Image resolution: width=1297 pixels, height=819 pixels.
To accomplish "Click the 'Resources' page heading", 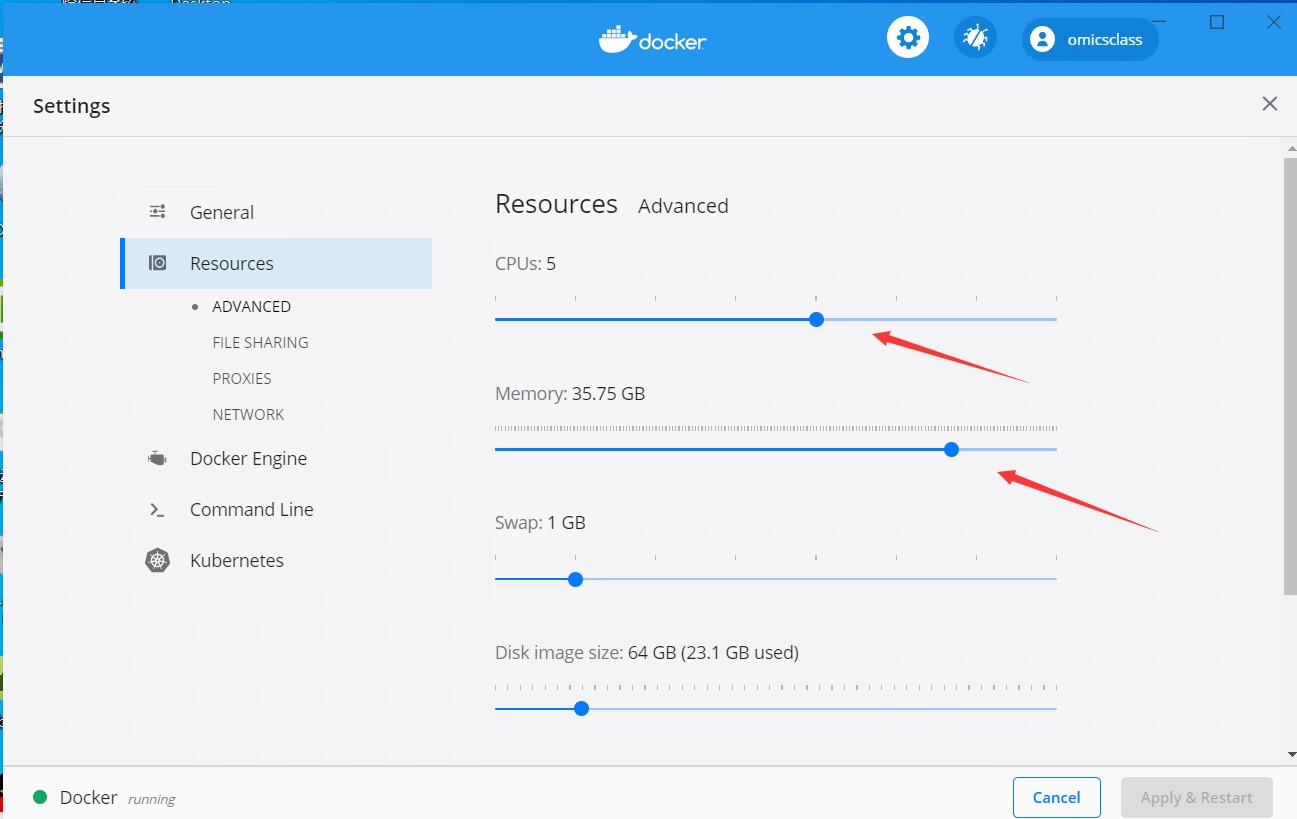I will [x=556, y=204].
